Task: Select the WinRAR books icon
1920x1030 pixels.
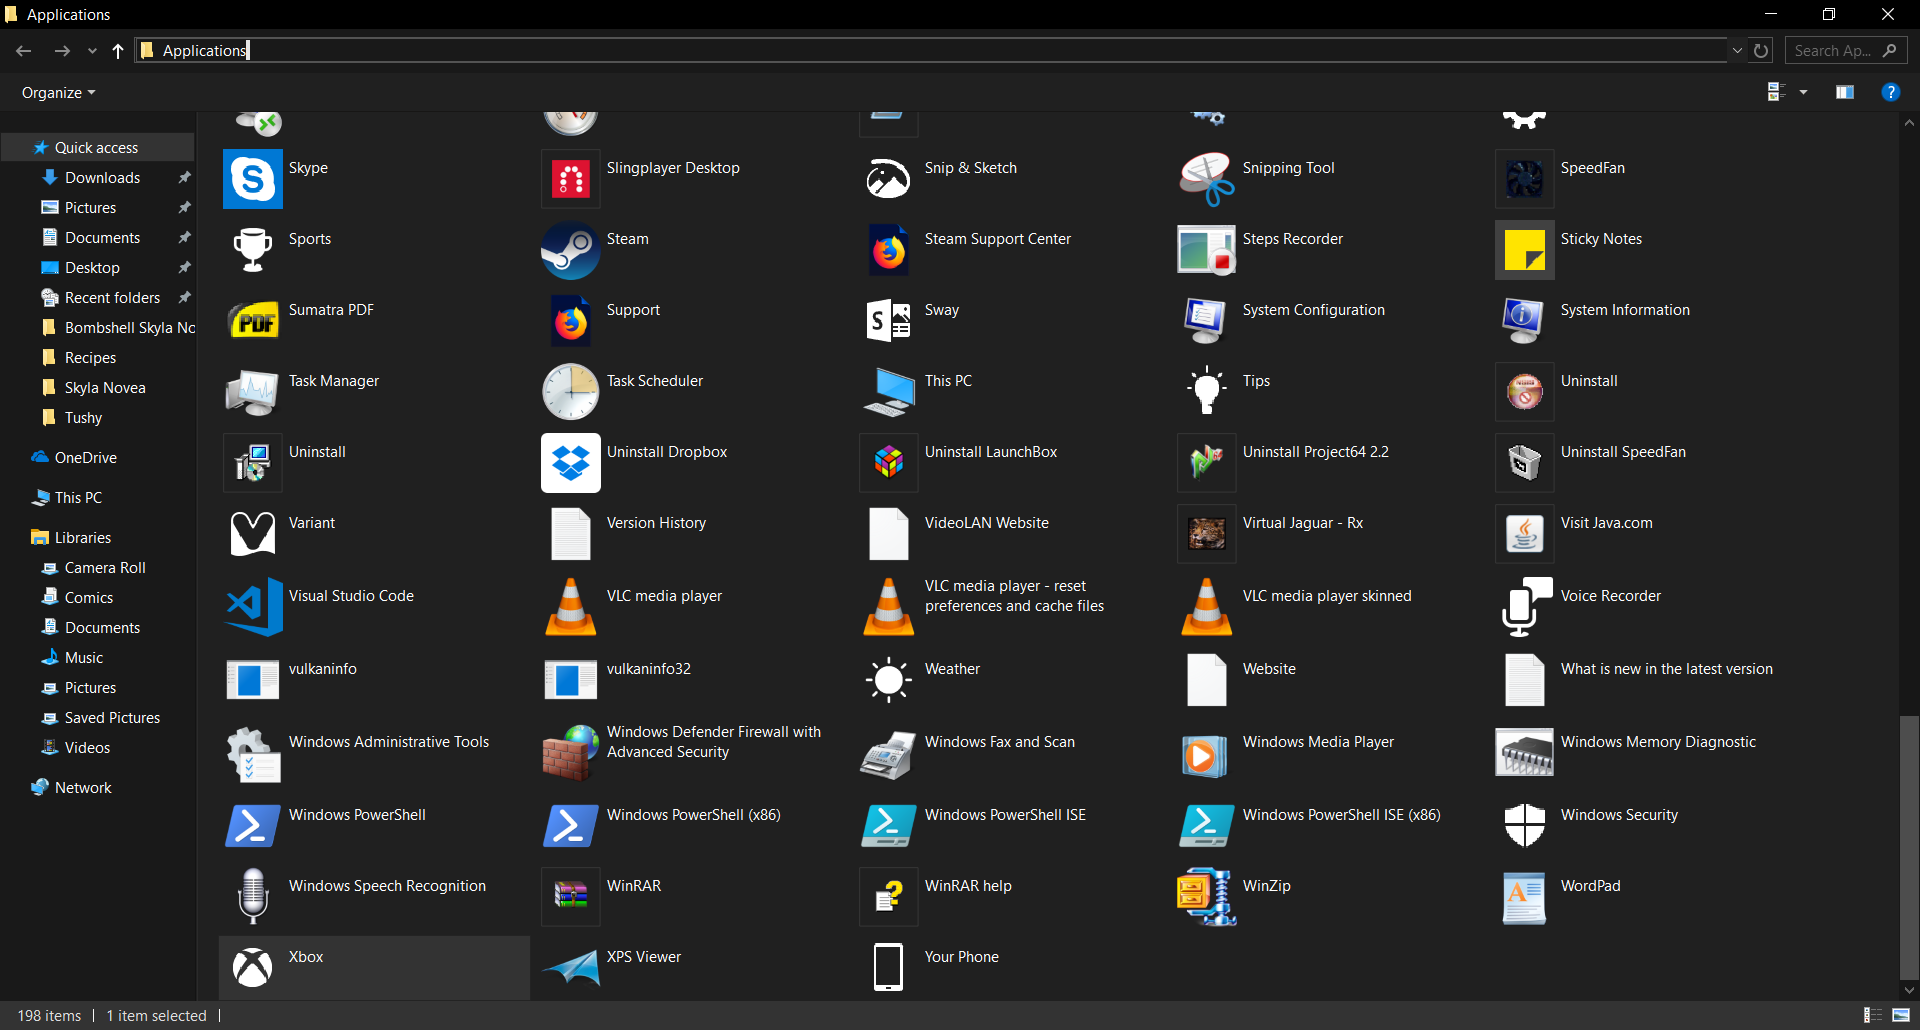Action: [x=571, y=897]
